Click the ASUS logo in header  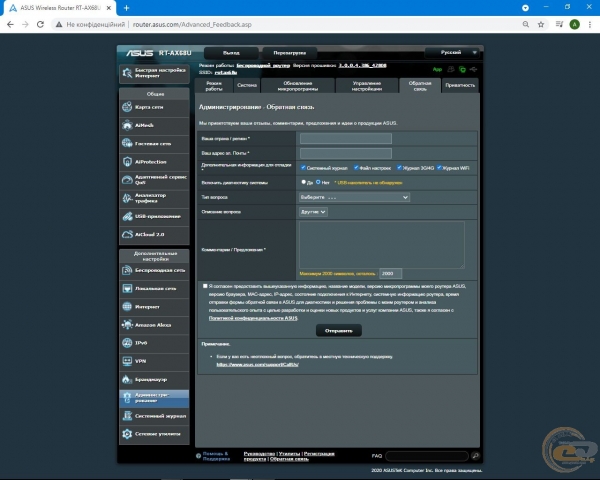click(140, 53)
